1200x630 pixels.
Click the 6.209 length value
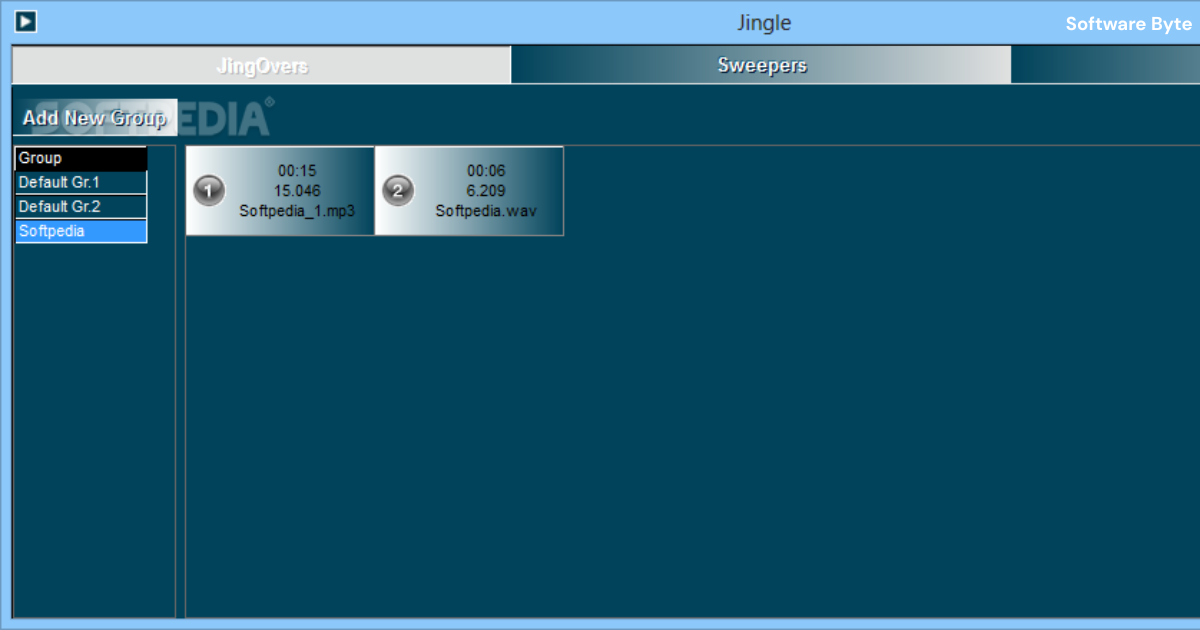pyautogui.click(x=486, y=191)
